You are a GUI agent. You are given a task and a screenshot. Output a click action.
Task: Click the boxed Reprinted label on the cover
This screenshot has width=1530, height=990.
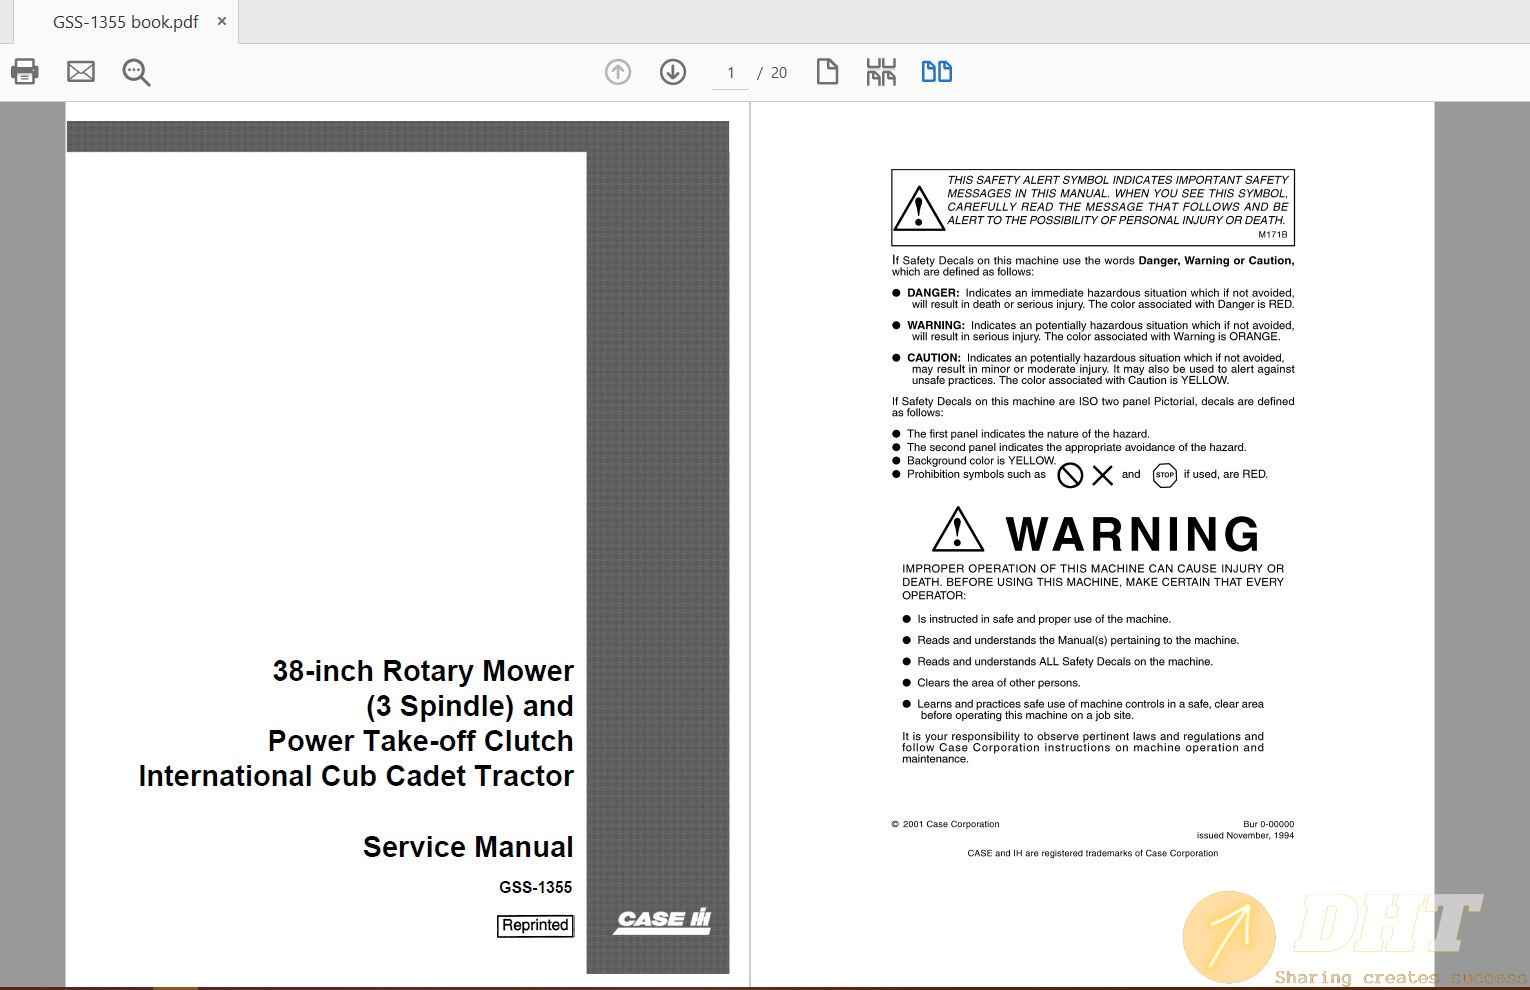click(x=535, y=926)
